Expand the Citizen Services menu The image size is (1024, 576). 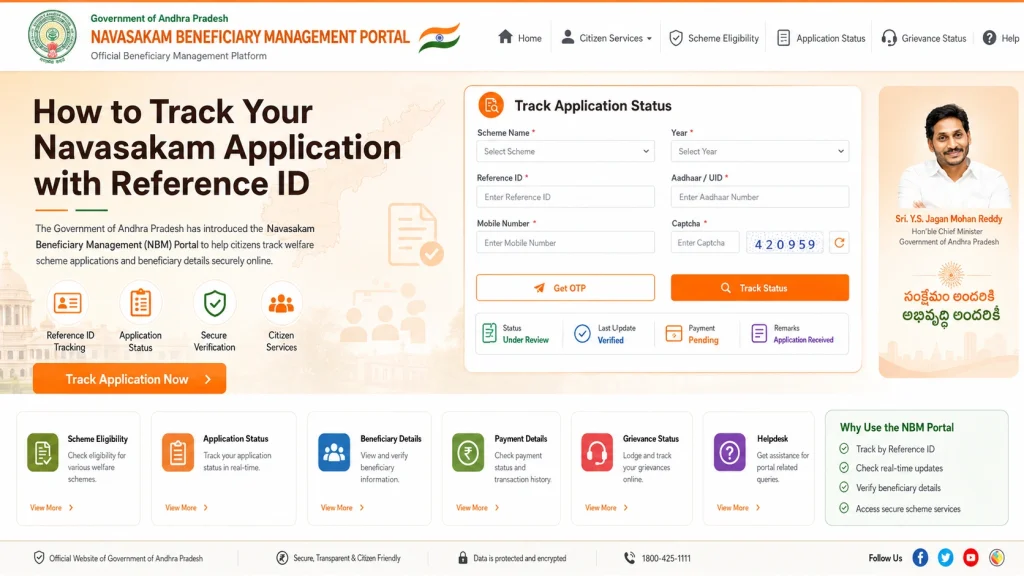(x=607, y=38)
